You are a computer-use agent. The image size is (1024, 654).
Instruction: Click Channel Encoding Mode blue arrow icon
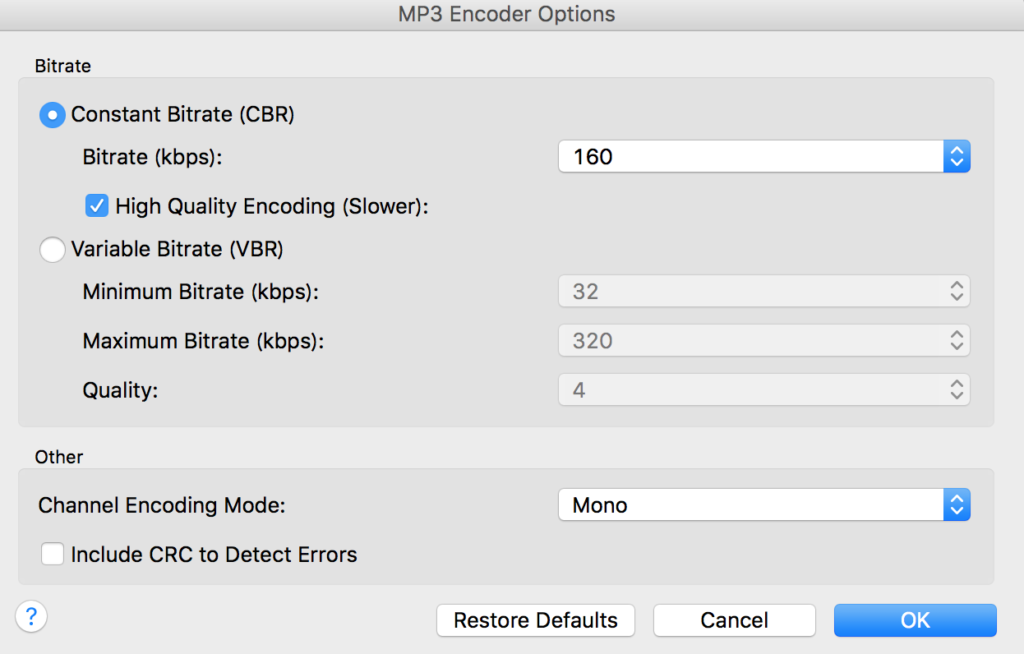[957, 505]
